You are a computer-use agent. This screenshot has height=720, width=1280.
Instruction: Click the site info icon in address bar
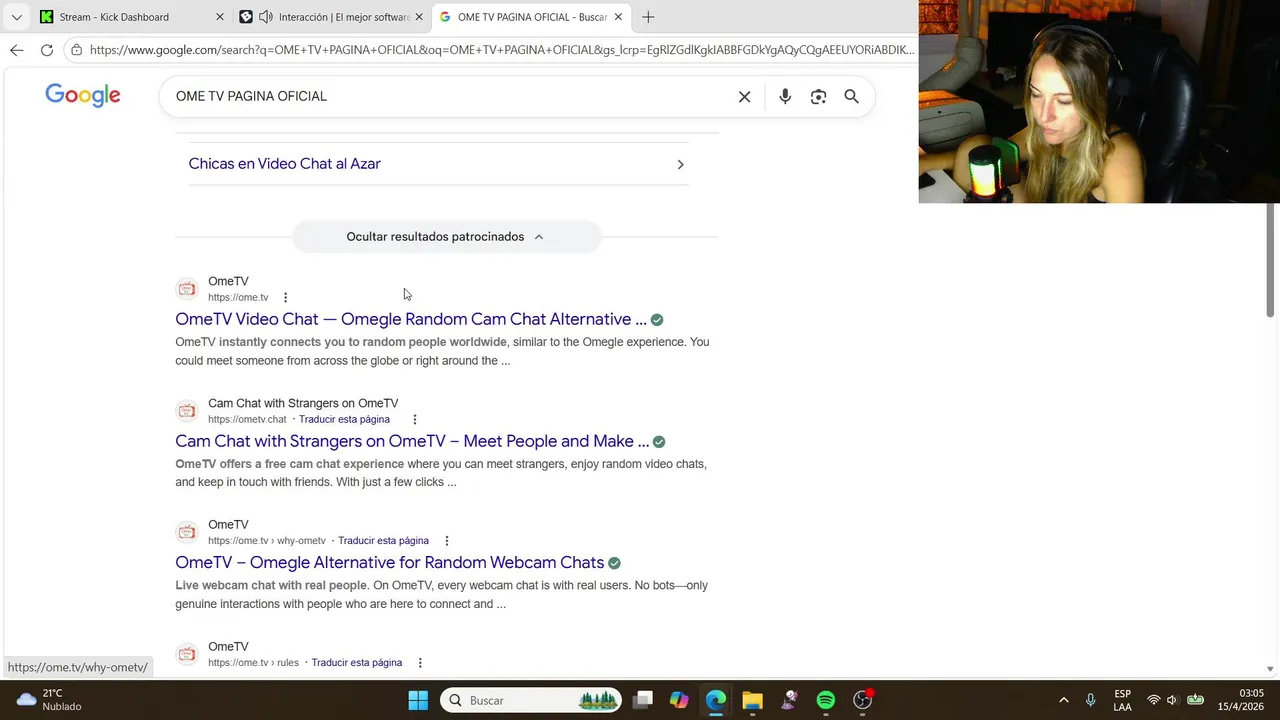point(76,50)
